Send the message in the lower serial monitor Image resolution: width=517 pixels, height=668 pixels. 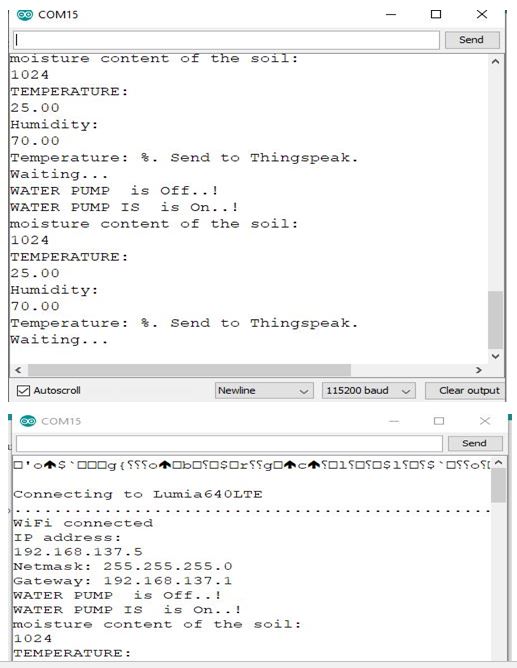pyautogui.click(x=474, y=443)
